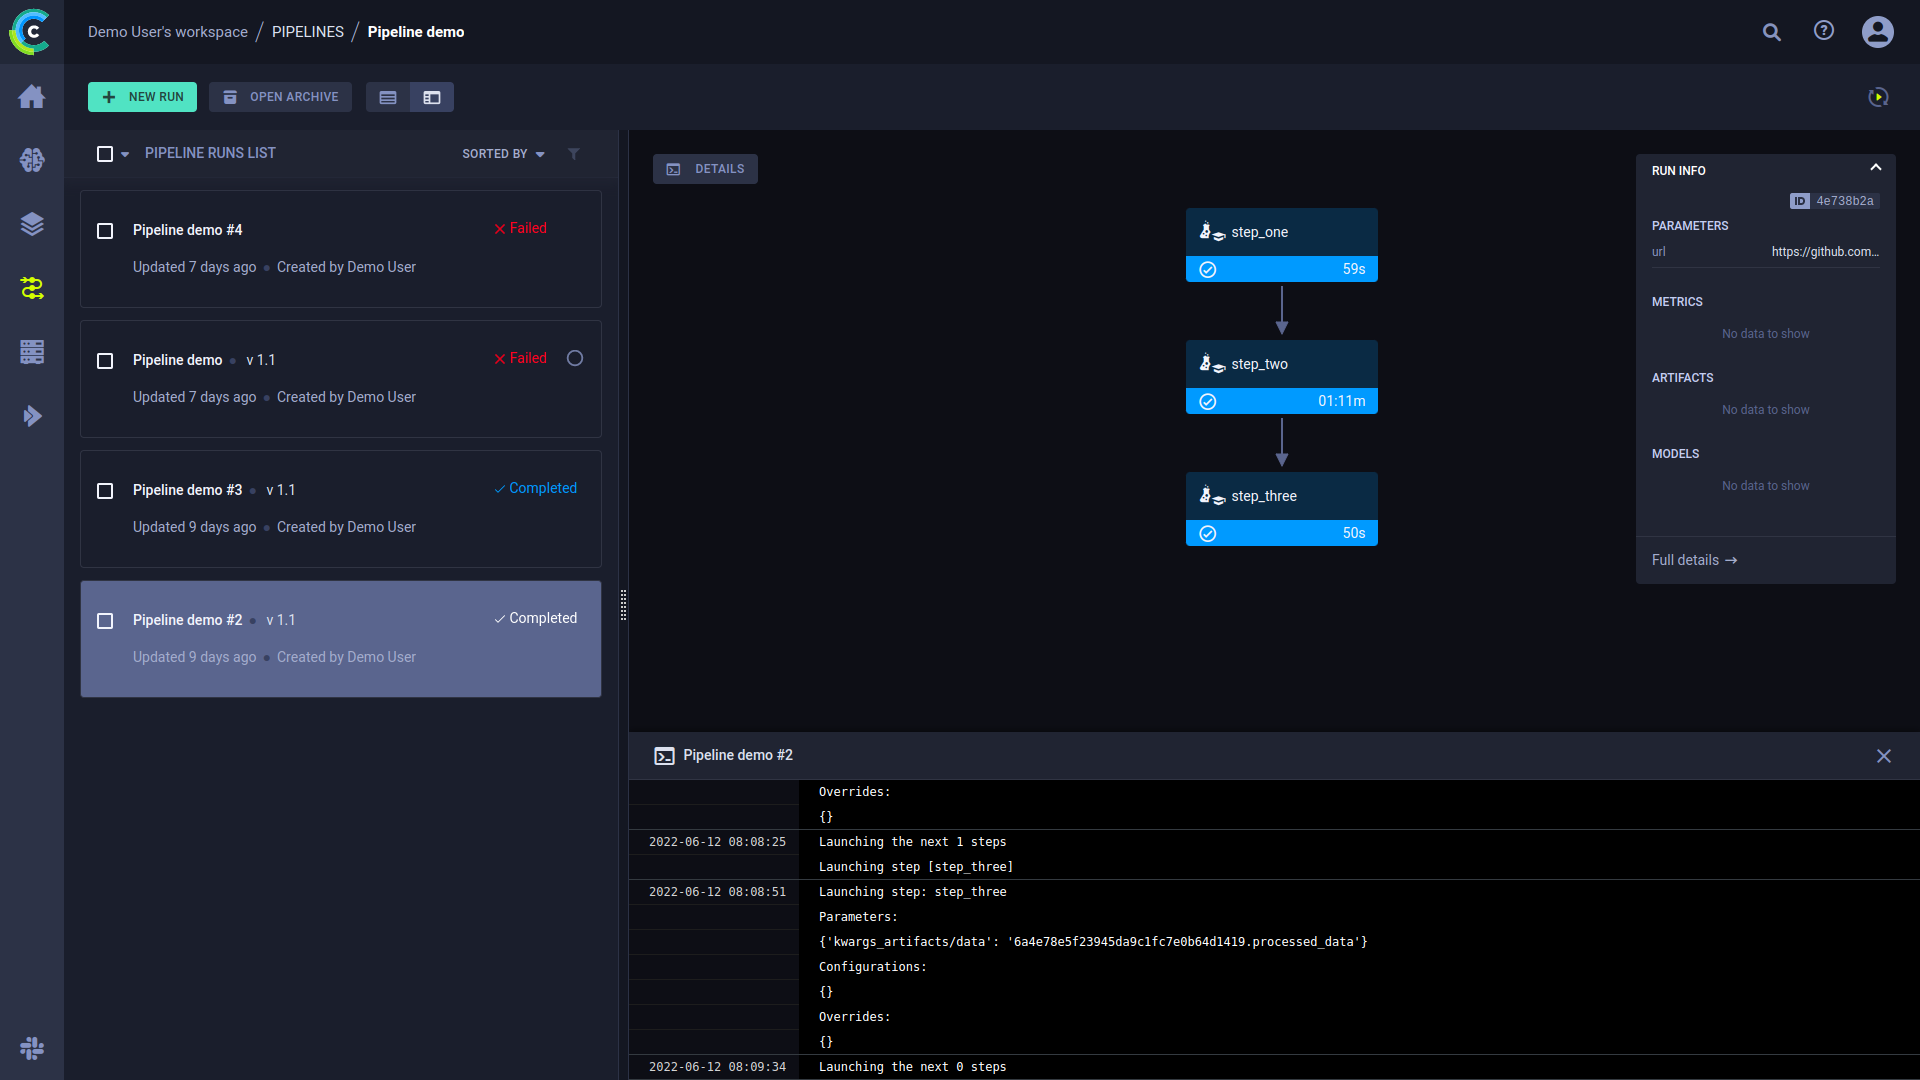This screenshot has width=1920, height=1080.
Task: Open the home dashboard sidebar icon
Action: point(32,96)
